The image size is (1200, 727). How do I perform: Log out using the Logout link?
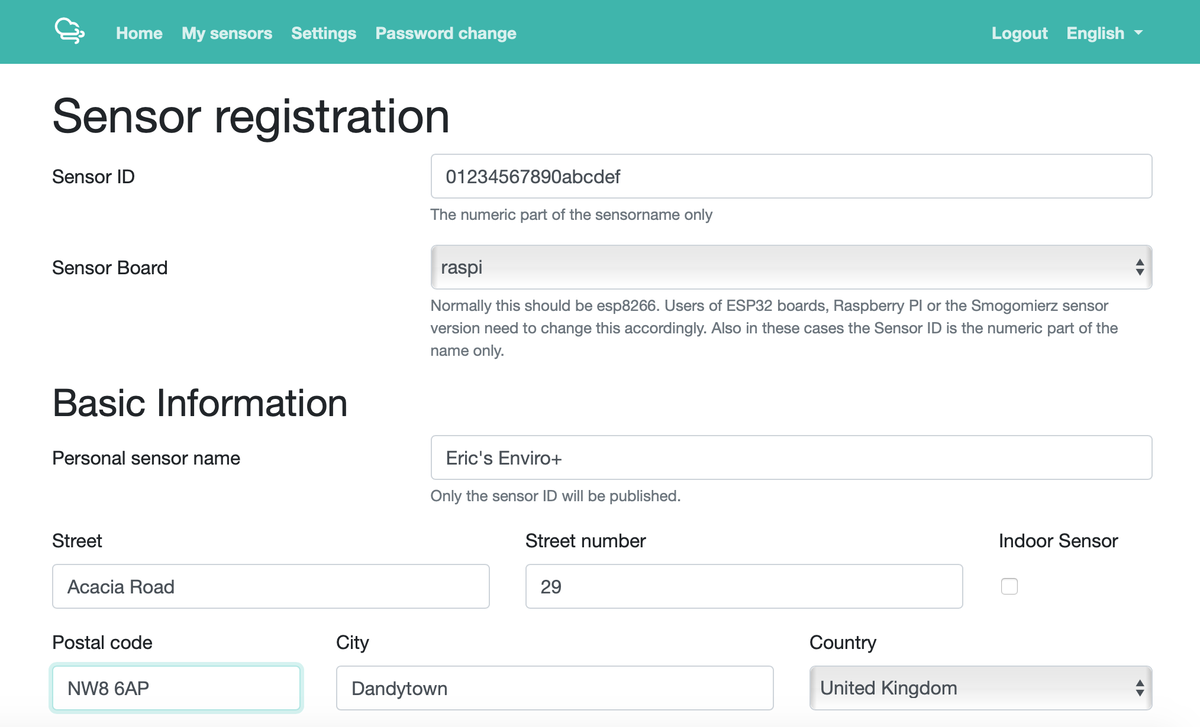coord(1019,33)
